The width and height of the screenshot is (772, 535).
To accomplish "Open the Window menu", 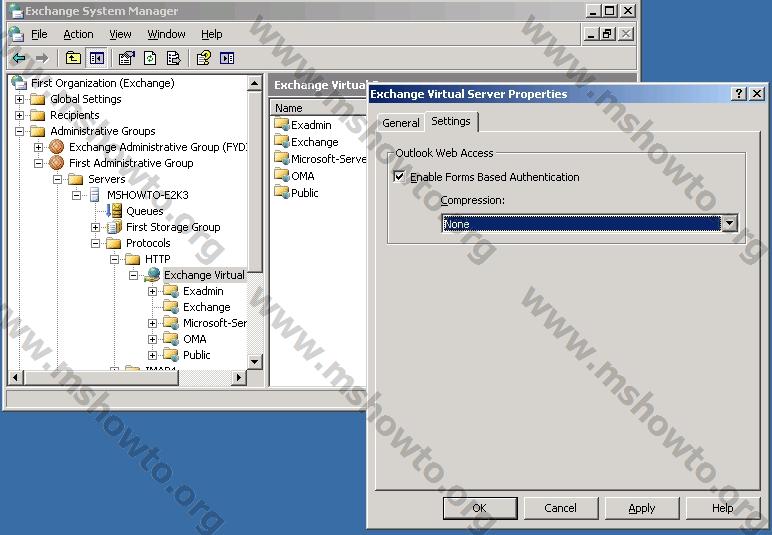I will 166,34.
